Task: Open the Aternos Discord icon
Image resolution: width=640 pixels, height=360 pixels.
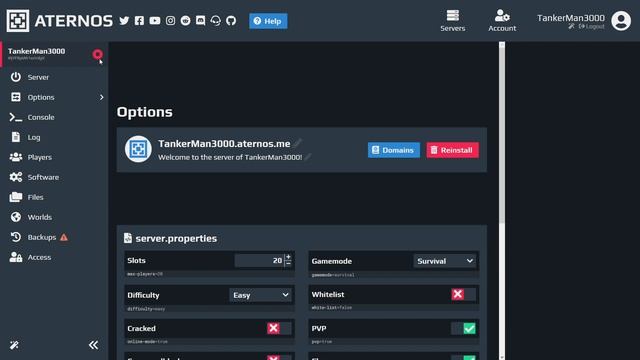Action: pyautogui.click(x=200, y=20)
